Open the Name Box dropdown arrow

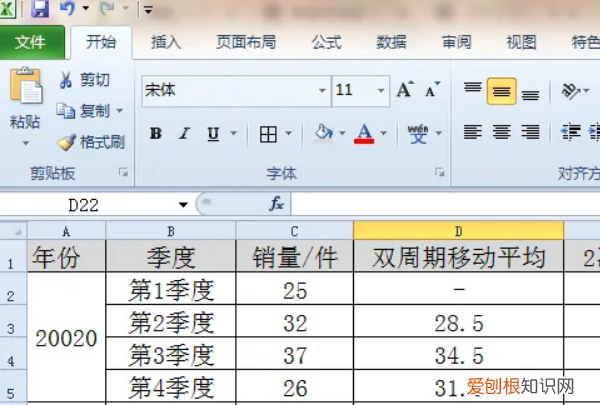183,205
